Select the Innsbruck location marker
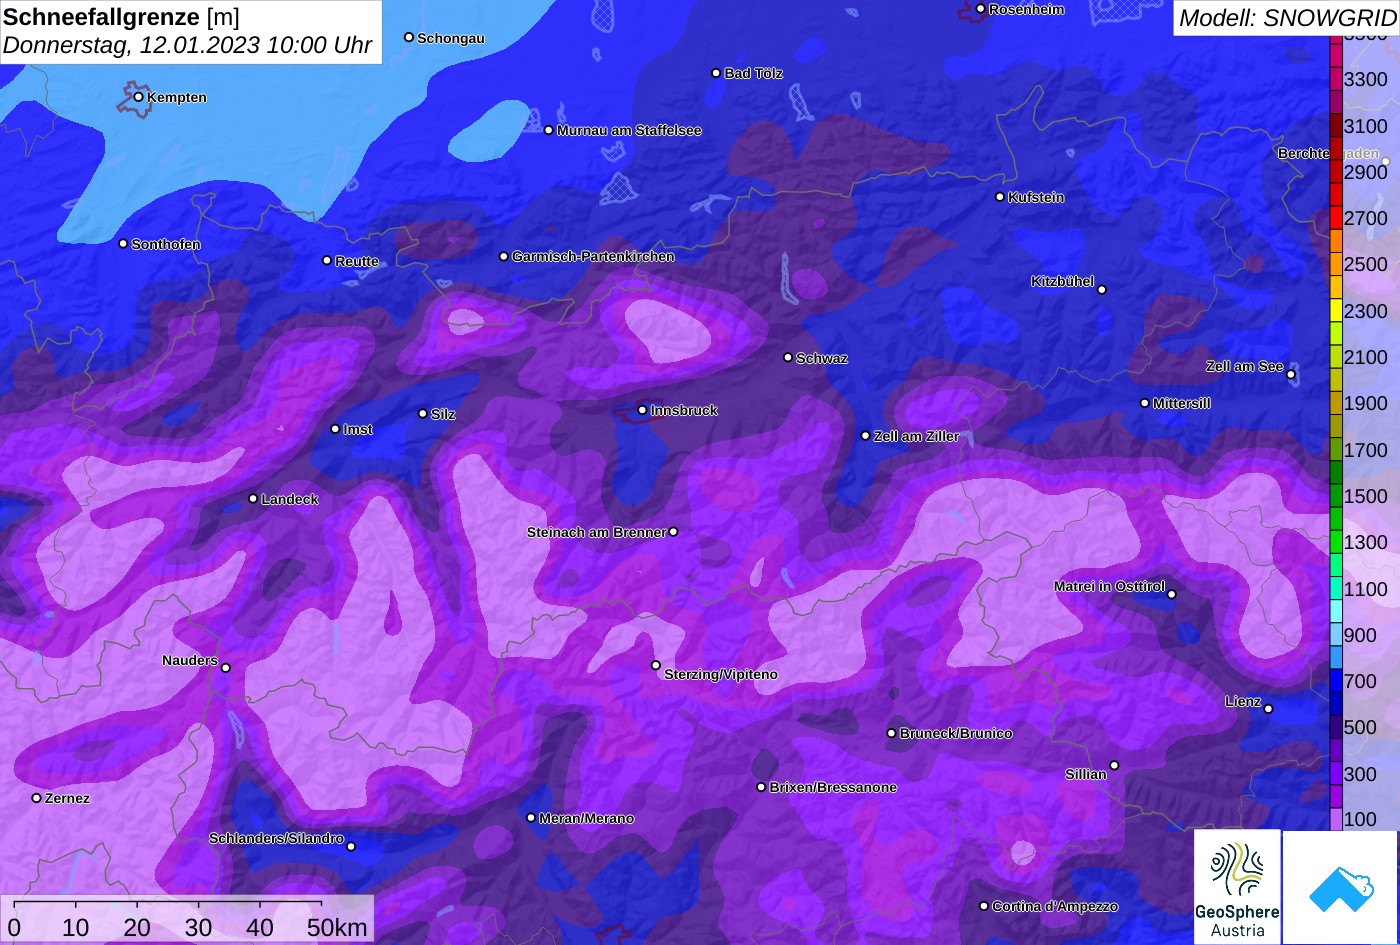This screenshot has width=1400, height=945. pos(642,410)
